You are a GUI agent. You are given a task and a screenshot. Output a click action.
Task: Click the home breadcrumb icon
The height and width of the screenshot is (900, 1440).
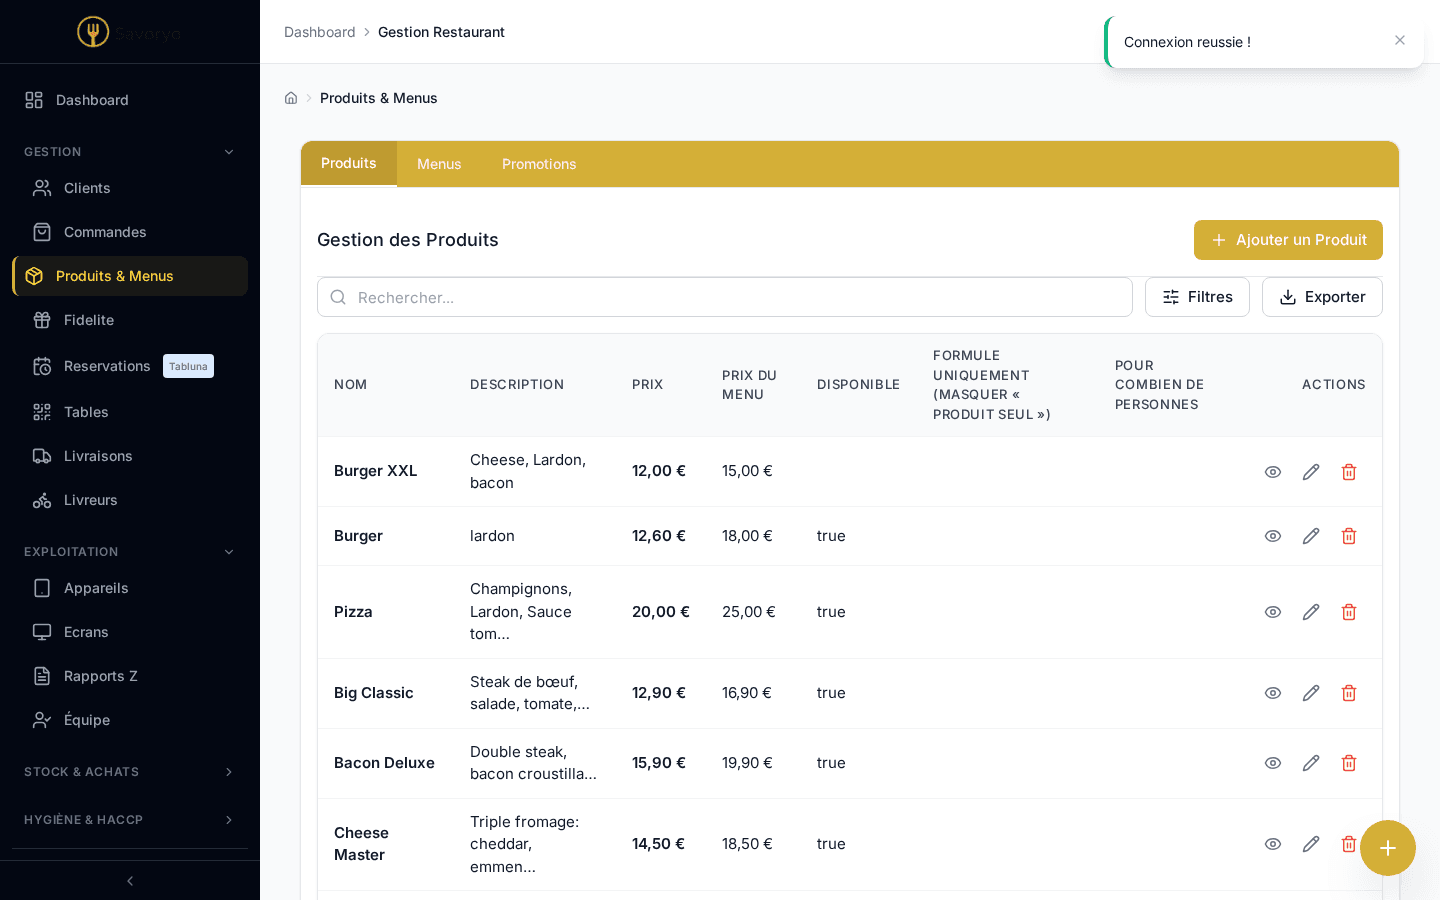[x=291, y=98]
